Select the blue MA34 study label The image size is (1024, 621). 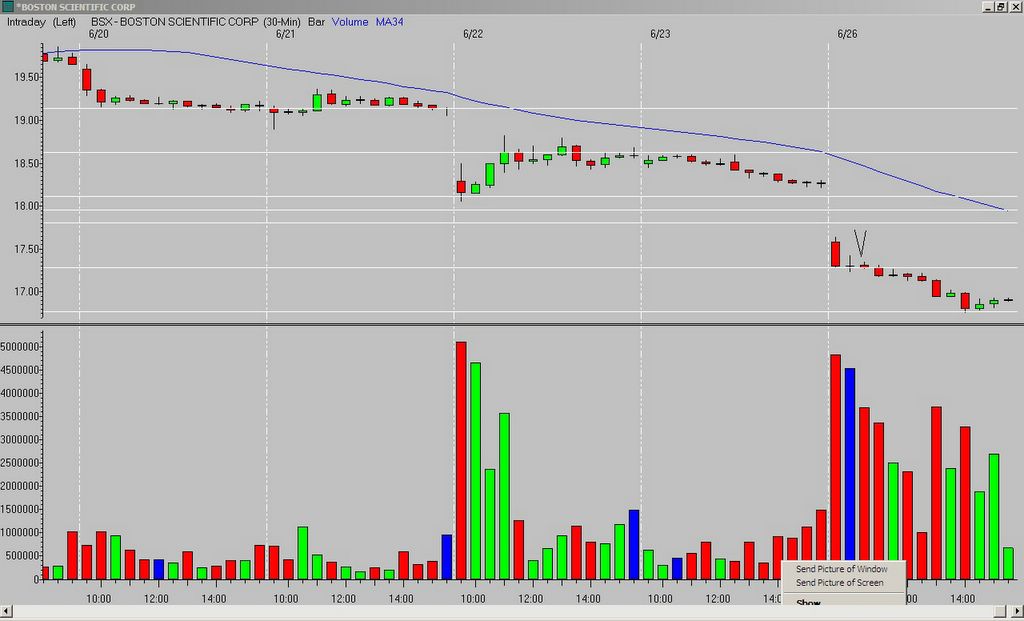[x=389, y=22]
